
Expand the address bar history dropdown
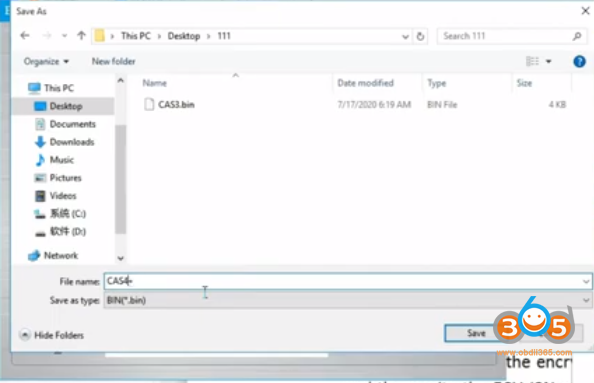coord(405,36)
